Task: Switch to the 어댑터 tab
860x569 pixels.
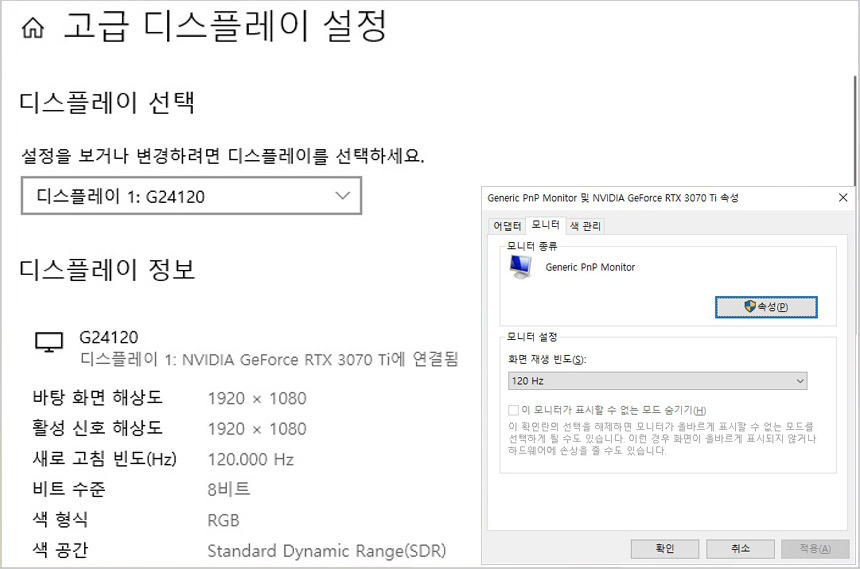Action: pos(507,226)
